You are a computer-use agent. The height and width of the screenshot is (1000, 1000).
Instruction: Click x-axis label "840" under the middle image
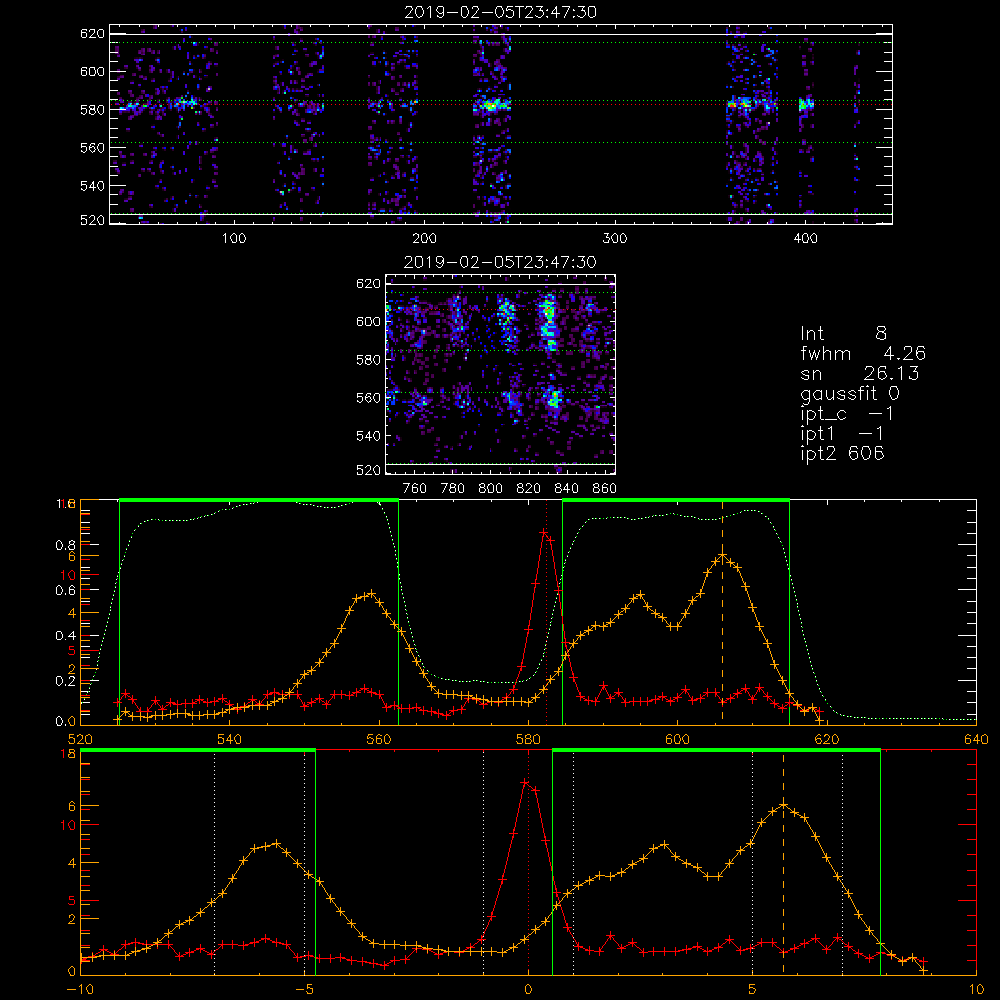click(566, 489)
